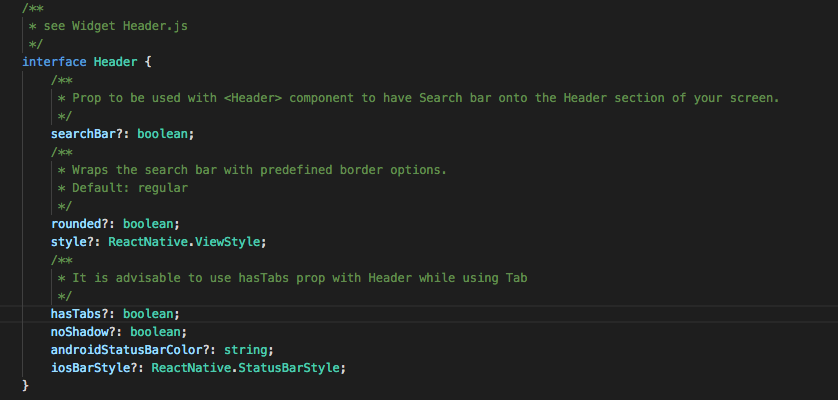Click 'ViewStyle' in the style line

click(228, 242)
